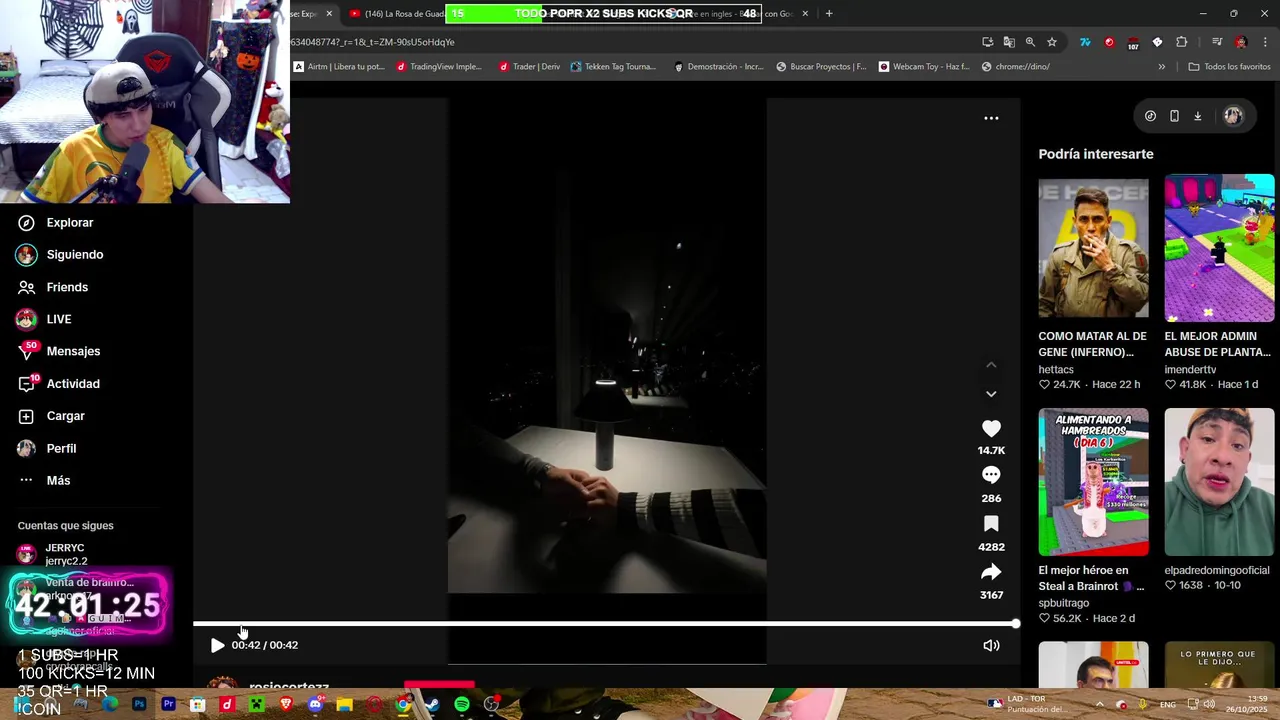Open the elpadredomingooficial video thumbnail
This screenshot has width=1280, height=720.
(1219, 482)
